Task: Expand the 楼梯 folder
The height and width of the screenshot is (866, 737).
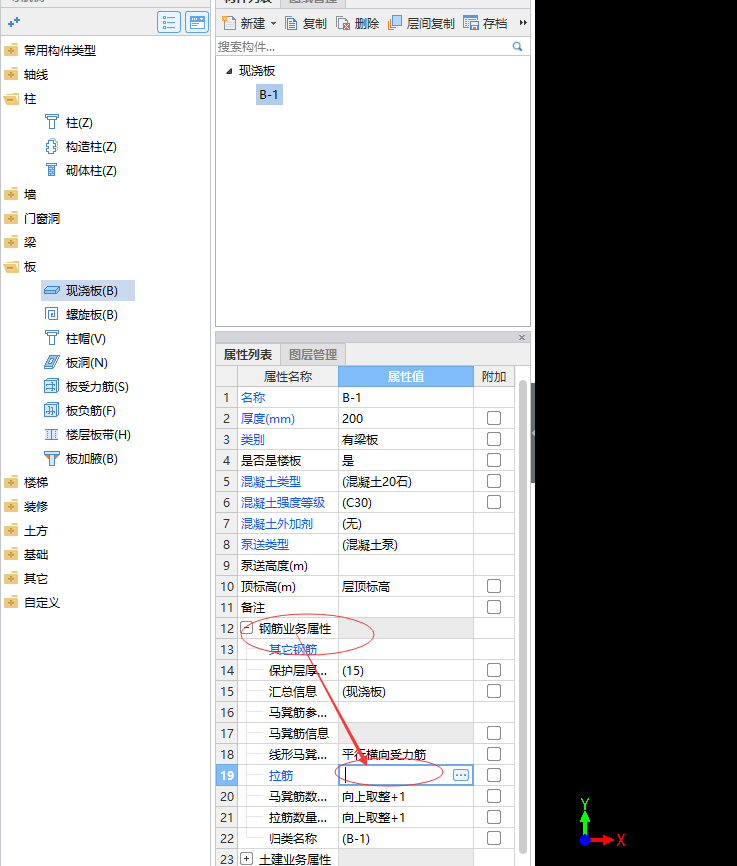Action: [11, 483]
